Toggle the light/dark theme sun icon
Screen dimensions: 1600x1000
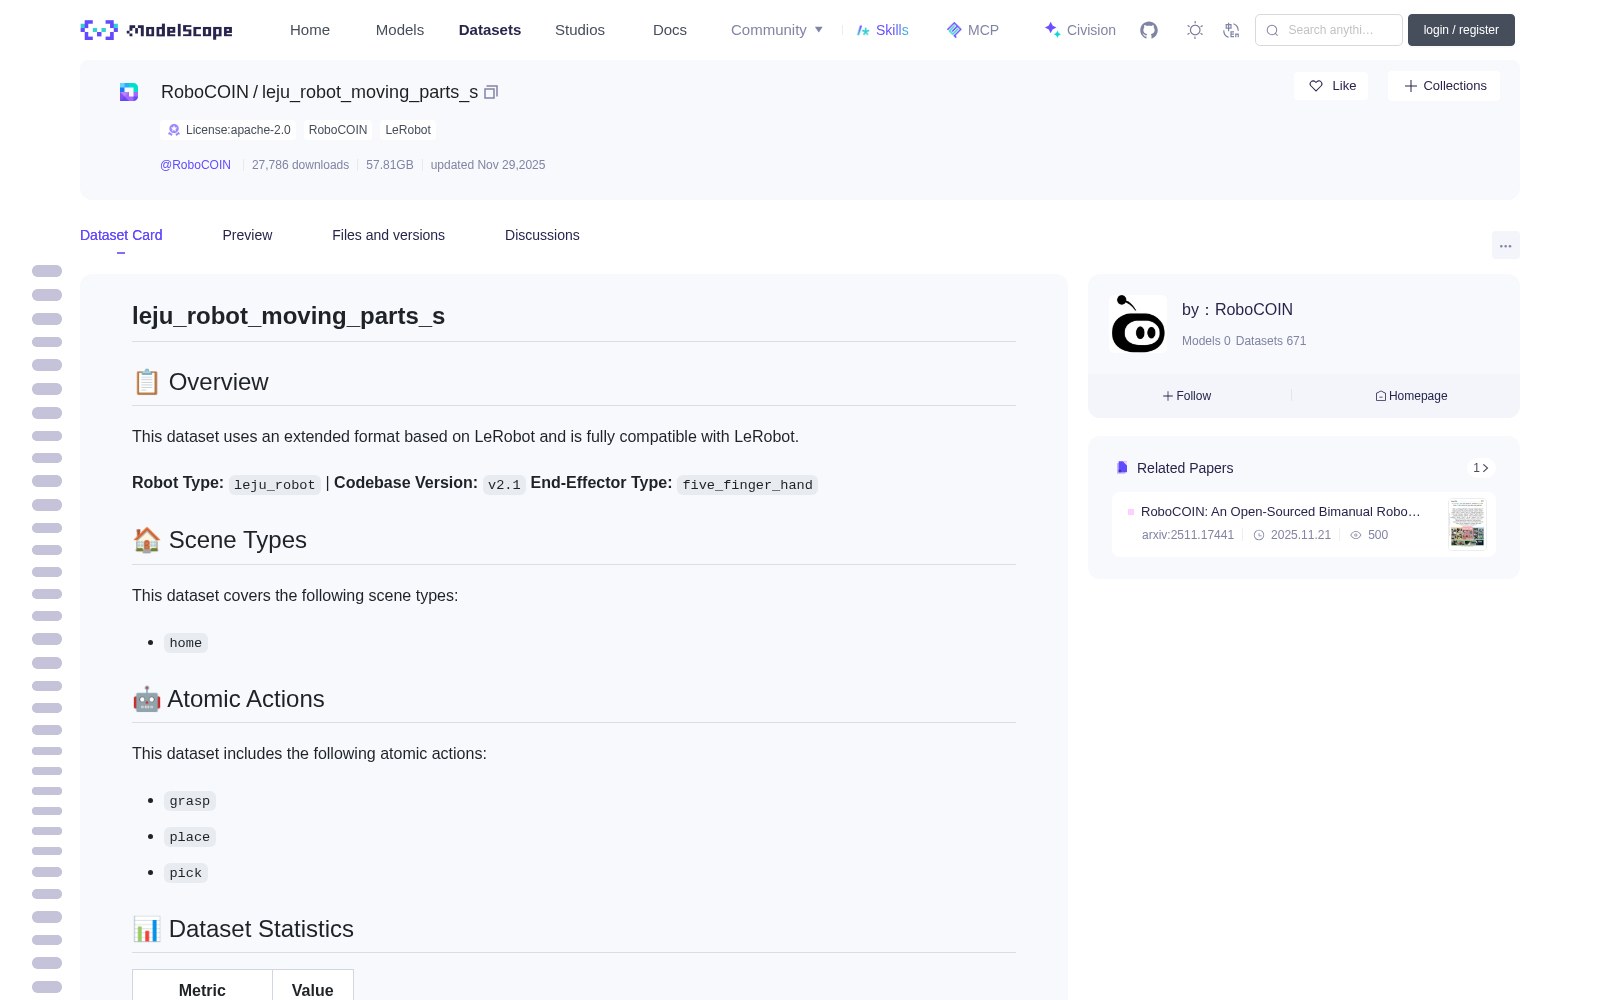coord(1195,30)
